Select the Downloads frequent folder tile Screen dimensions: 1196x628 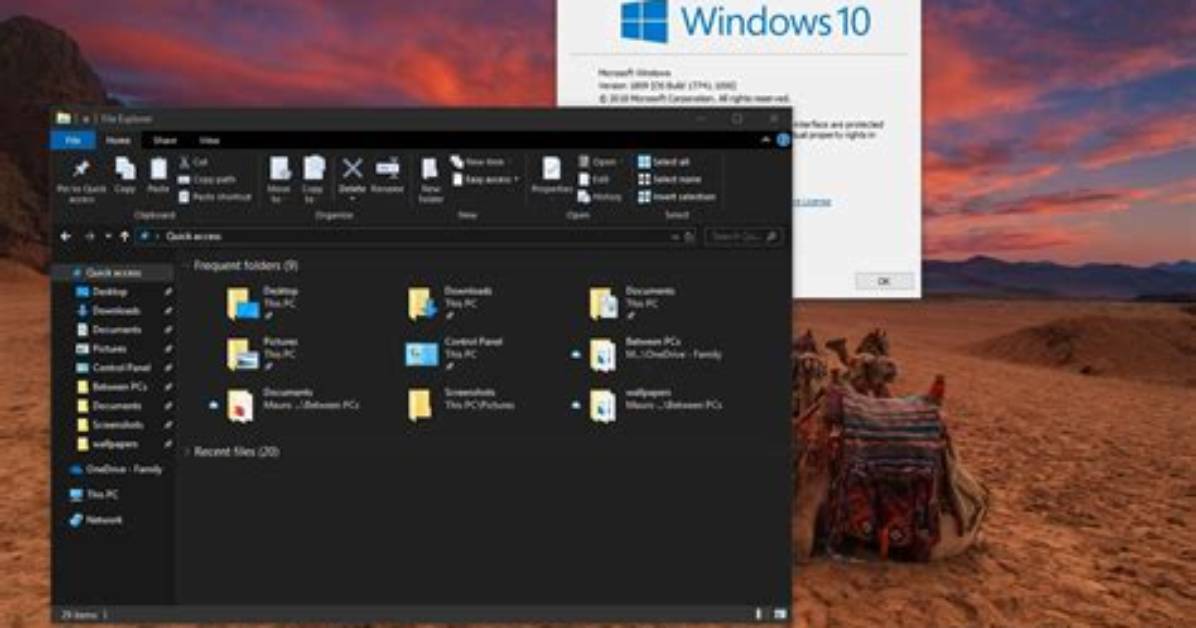450,303
